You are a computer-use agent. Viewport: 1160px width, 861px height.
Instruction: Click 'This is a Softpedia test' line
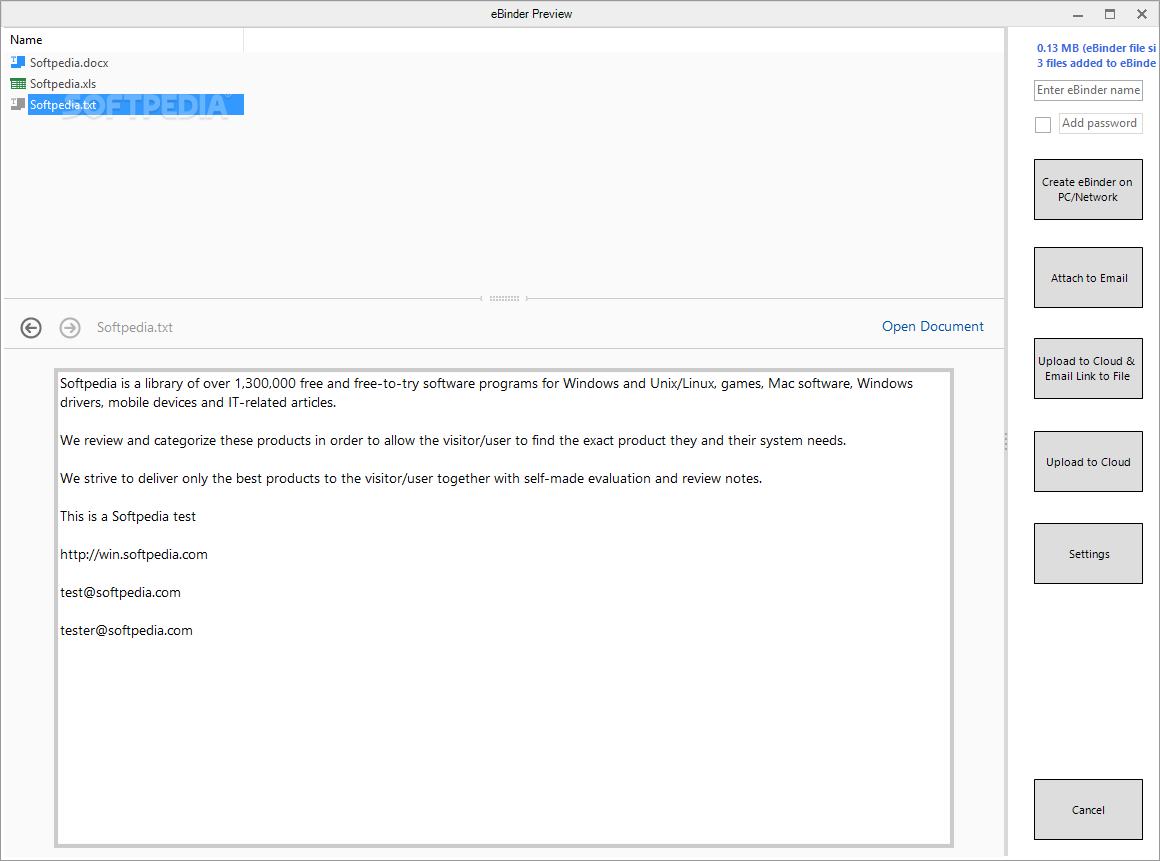128,516
